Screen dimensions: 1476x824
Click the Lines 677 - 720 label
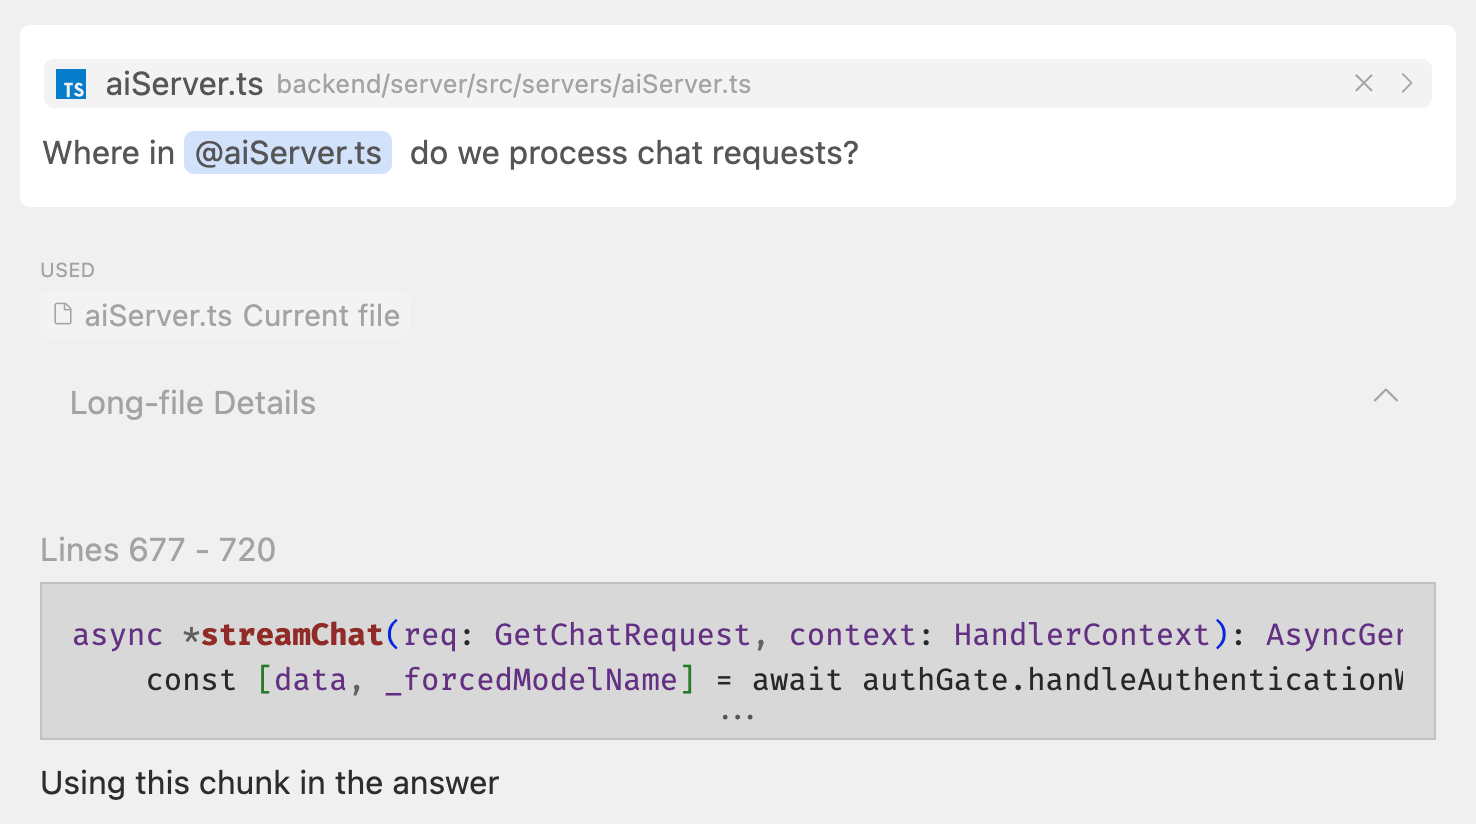pyautogui.click(x=158, y=550)
